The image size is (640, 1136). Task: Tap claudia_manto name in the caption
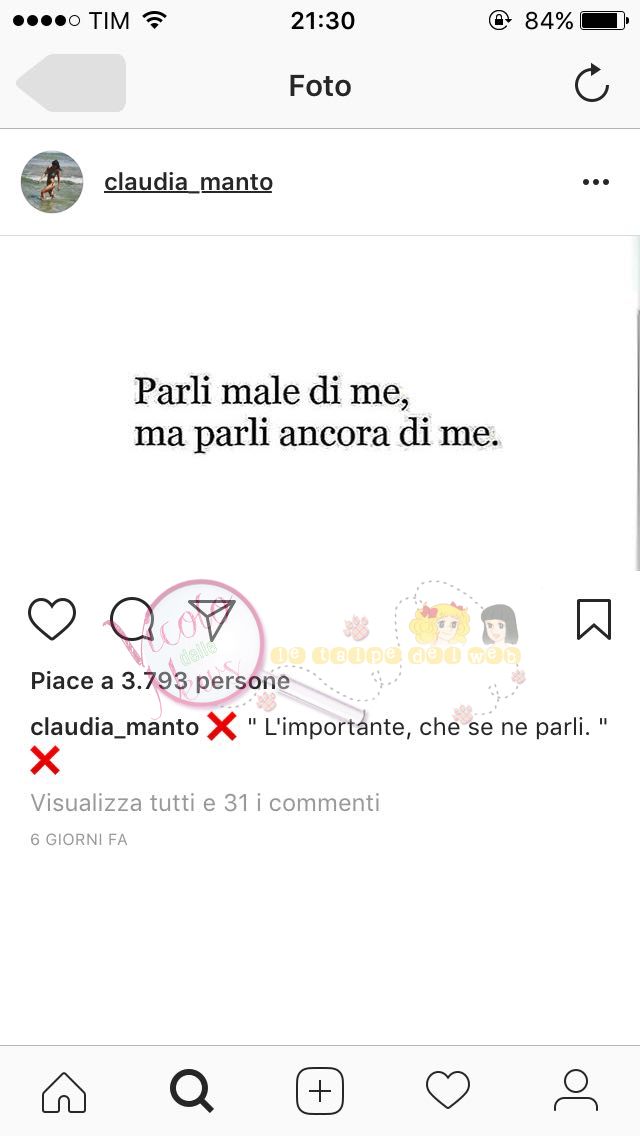click(115, 727)
